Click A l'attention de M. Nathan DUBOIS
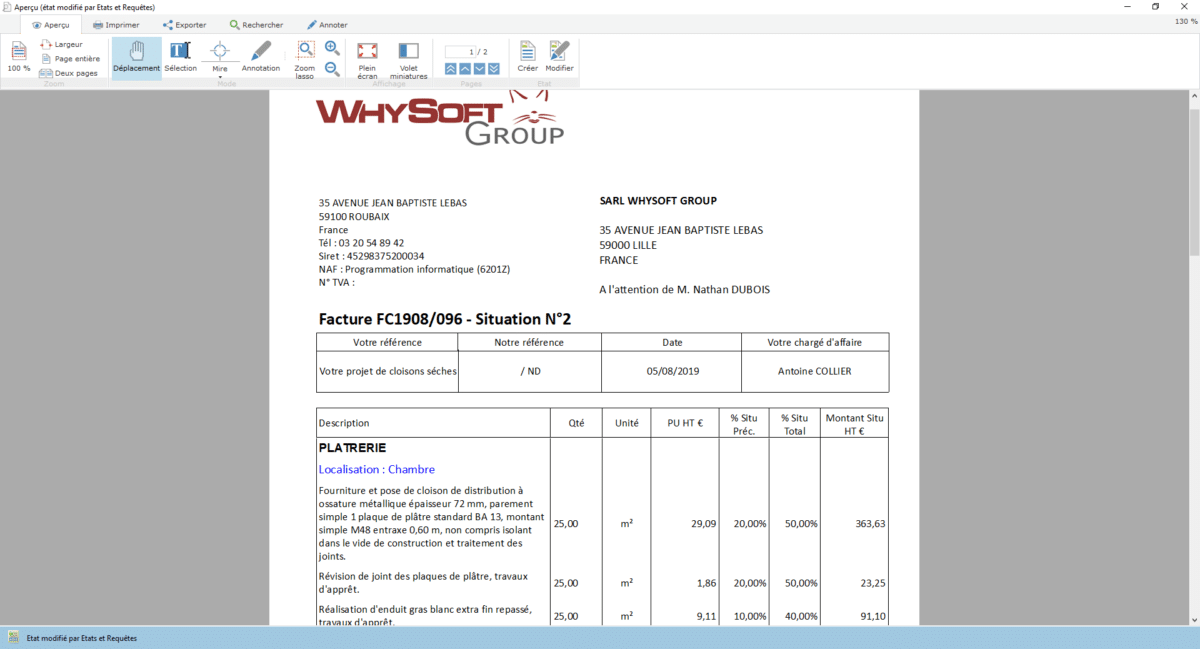1200x649 pixels. click(685, 290)
